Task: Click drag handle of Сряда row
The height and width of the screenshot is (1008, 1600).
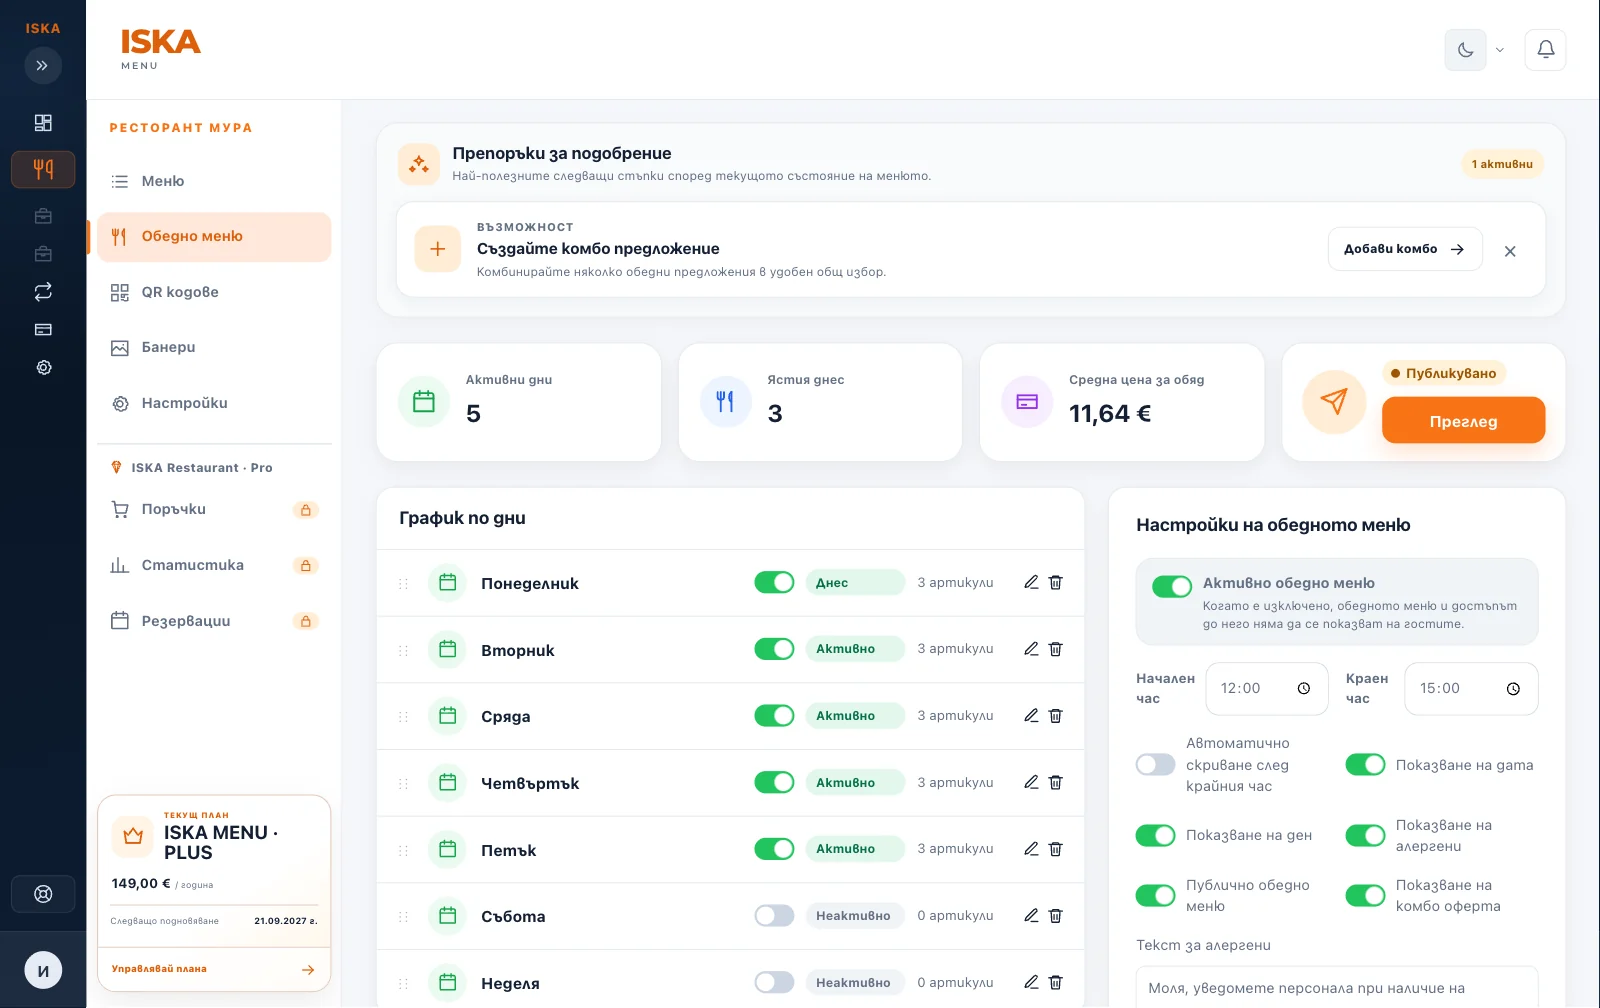Action: [x=404, y=717]
